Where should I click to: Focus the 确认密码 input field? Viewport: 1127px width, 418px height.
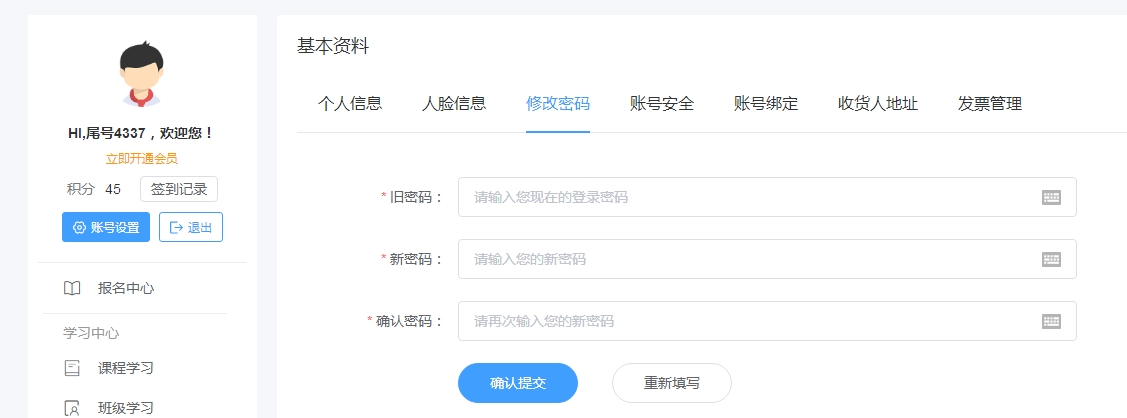click(767, 321)
